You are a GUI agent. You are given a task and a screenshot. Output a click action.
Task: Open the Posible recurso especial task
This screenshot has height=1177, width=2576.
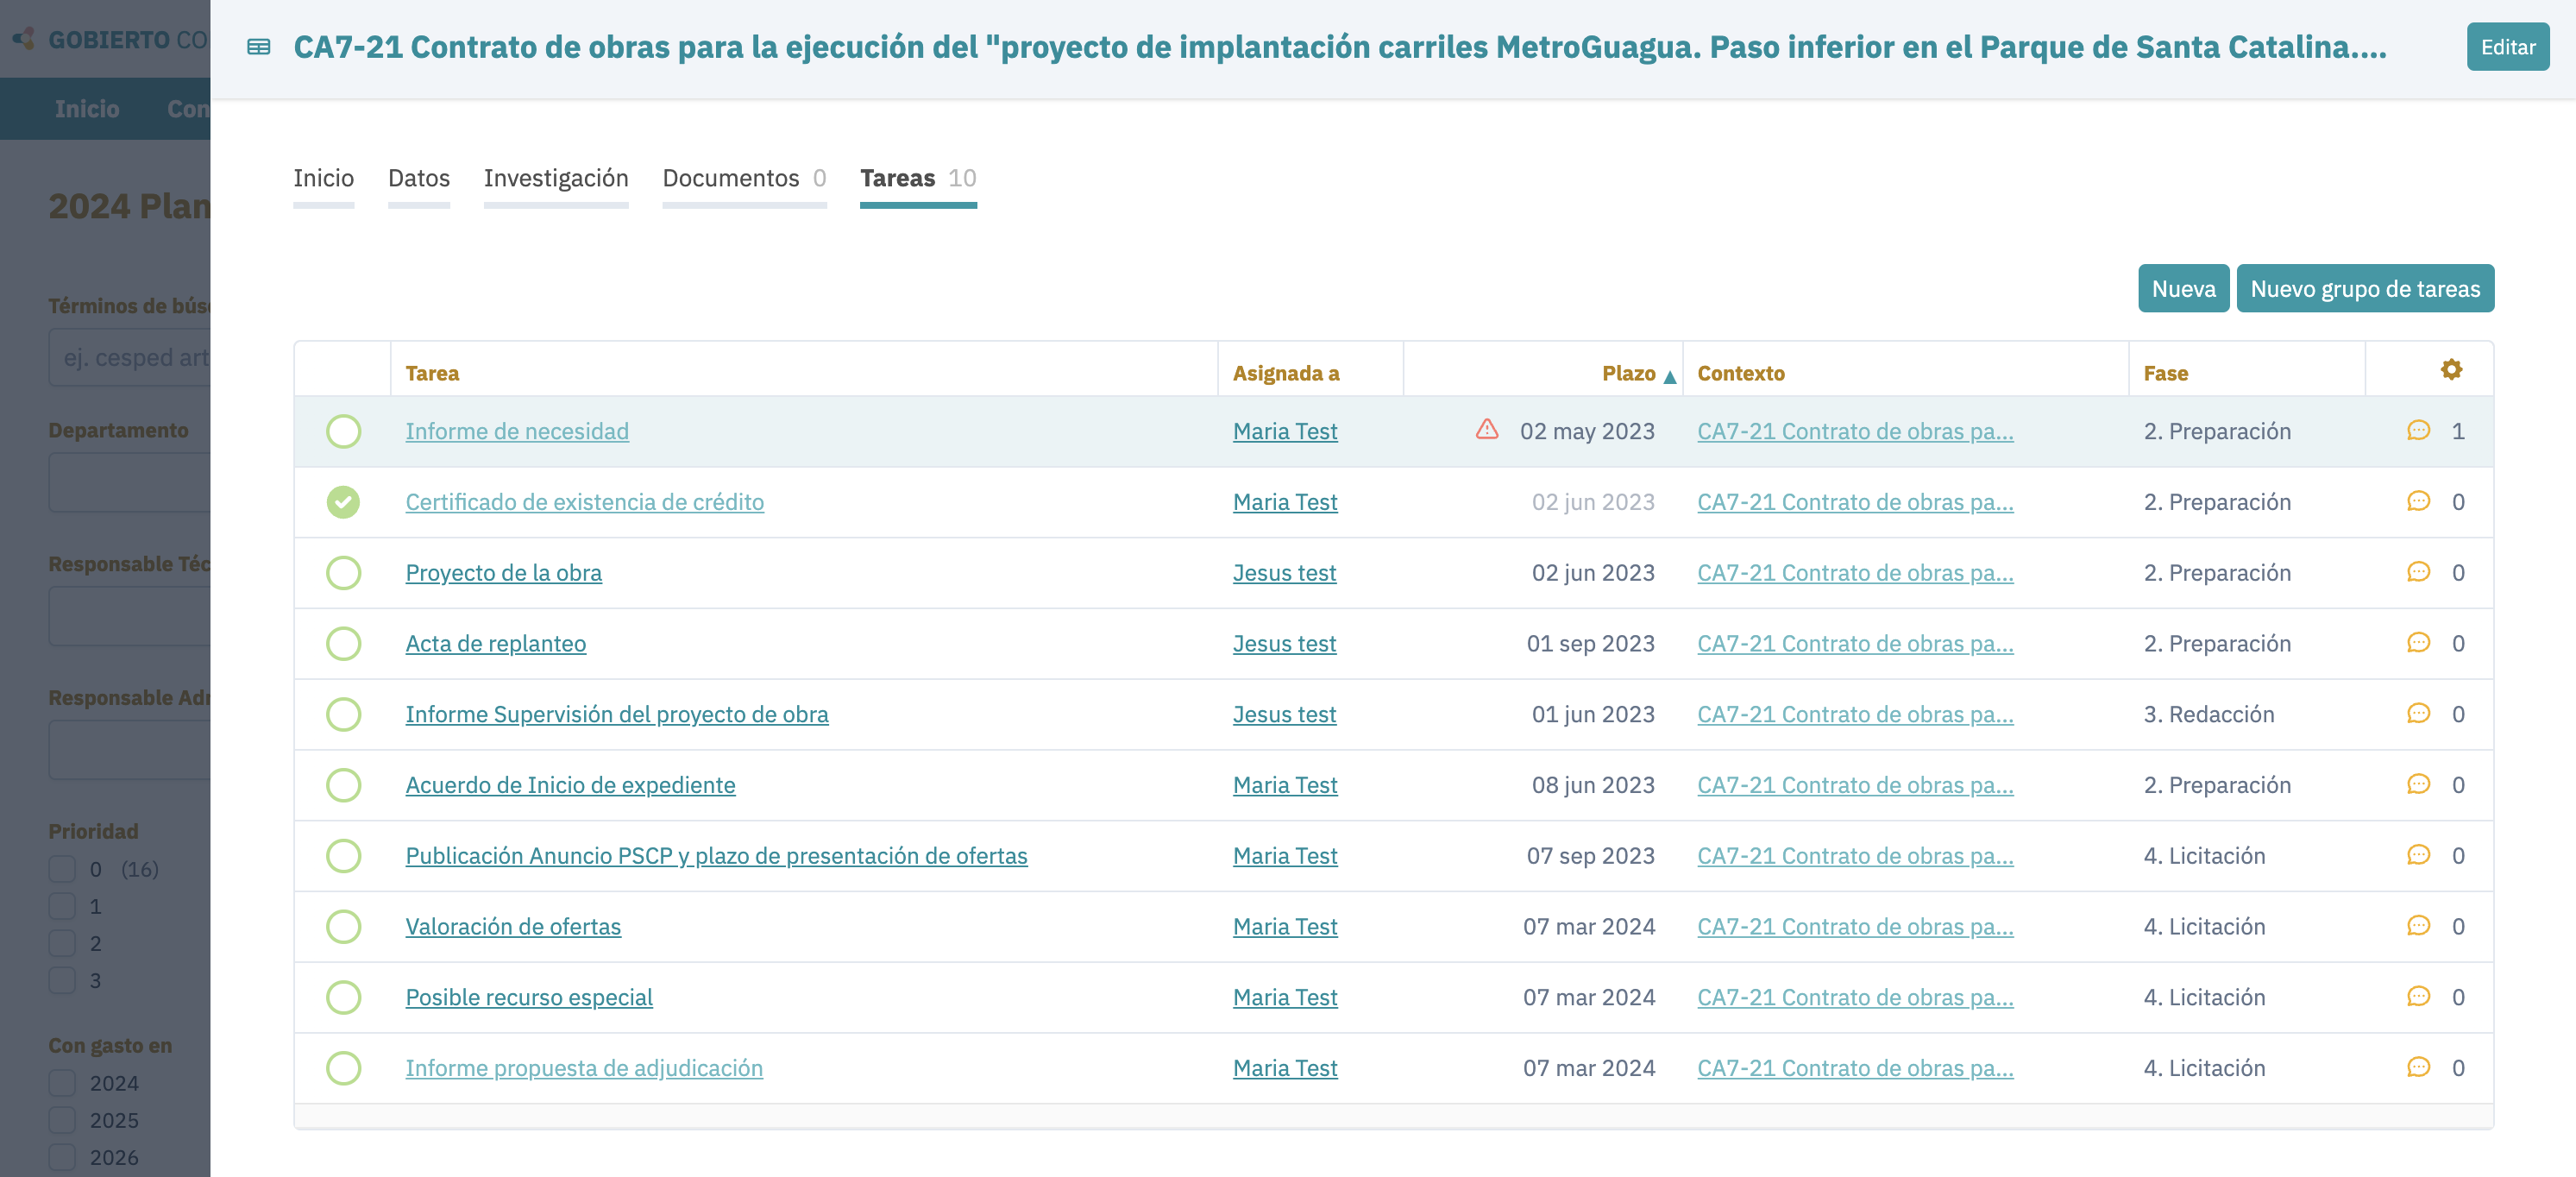pyautogui.click(x=529, y=997)
